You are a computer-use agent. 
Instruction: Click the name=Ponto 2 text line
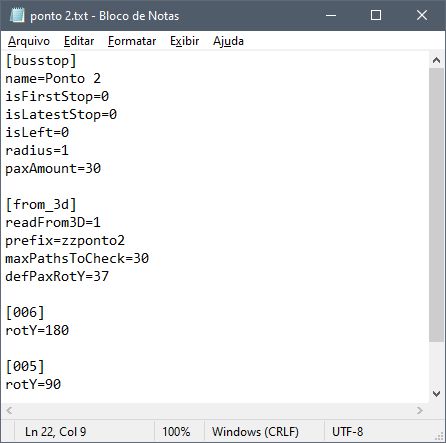(53, 79)
